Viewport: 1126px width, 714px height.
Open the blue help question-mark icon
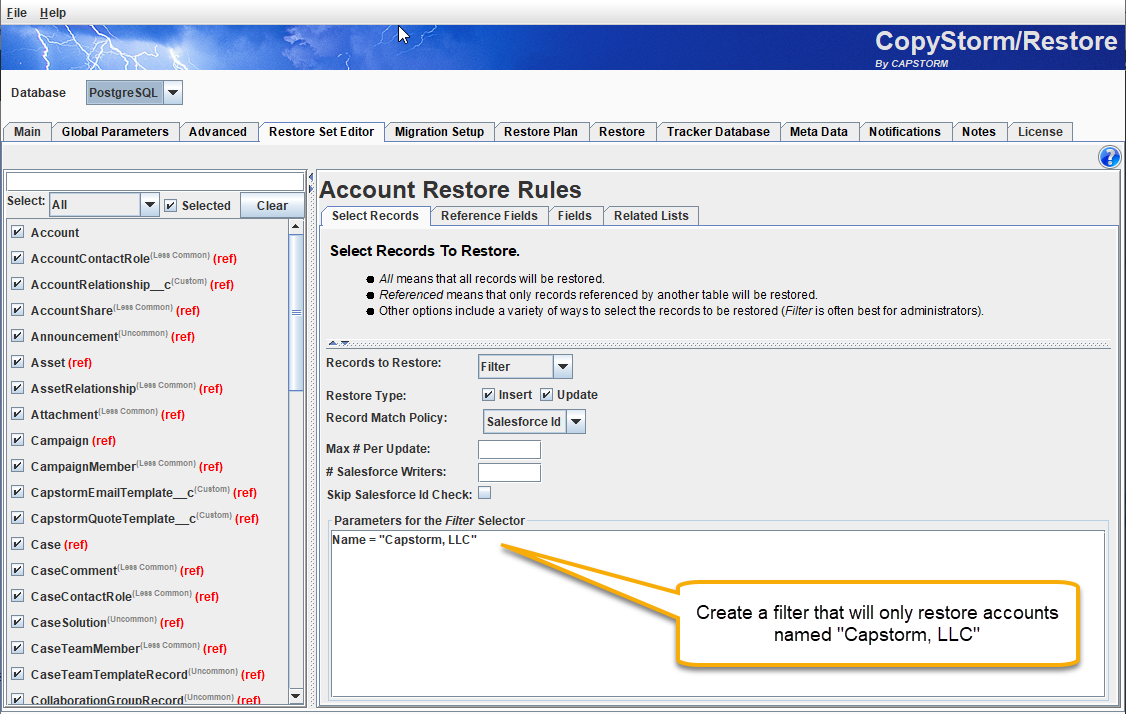pyautogui.click(x=1109, y=157)
